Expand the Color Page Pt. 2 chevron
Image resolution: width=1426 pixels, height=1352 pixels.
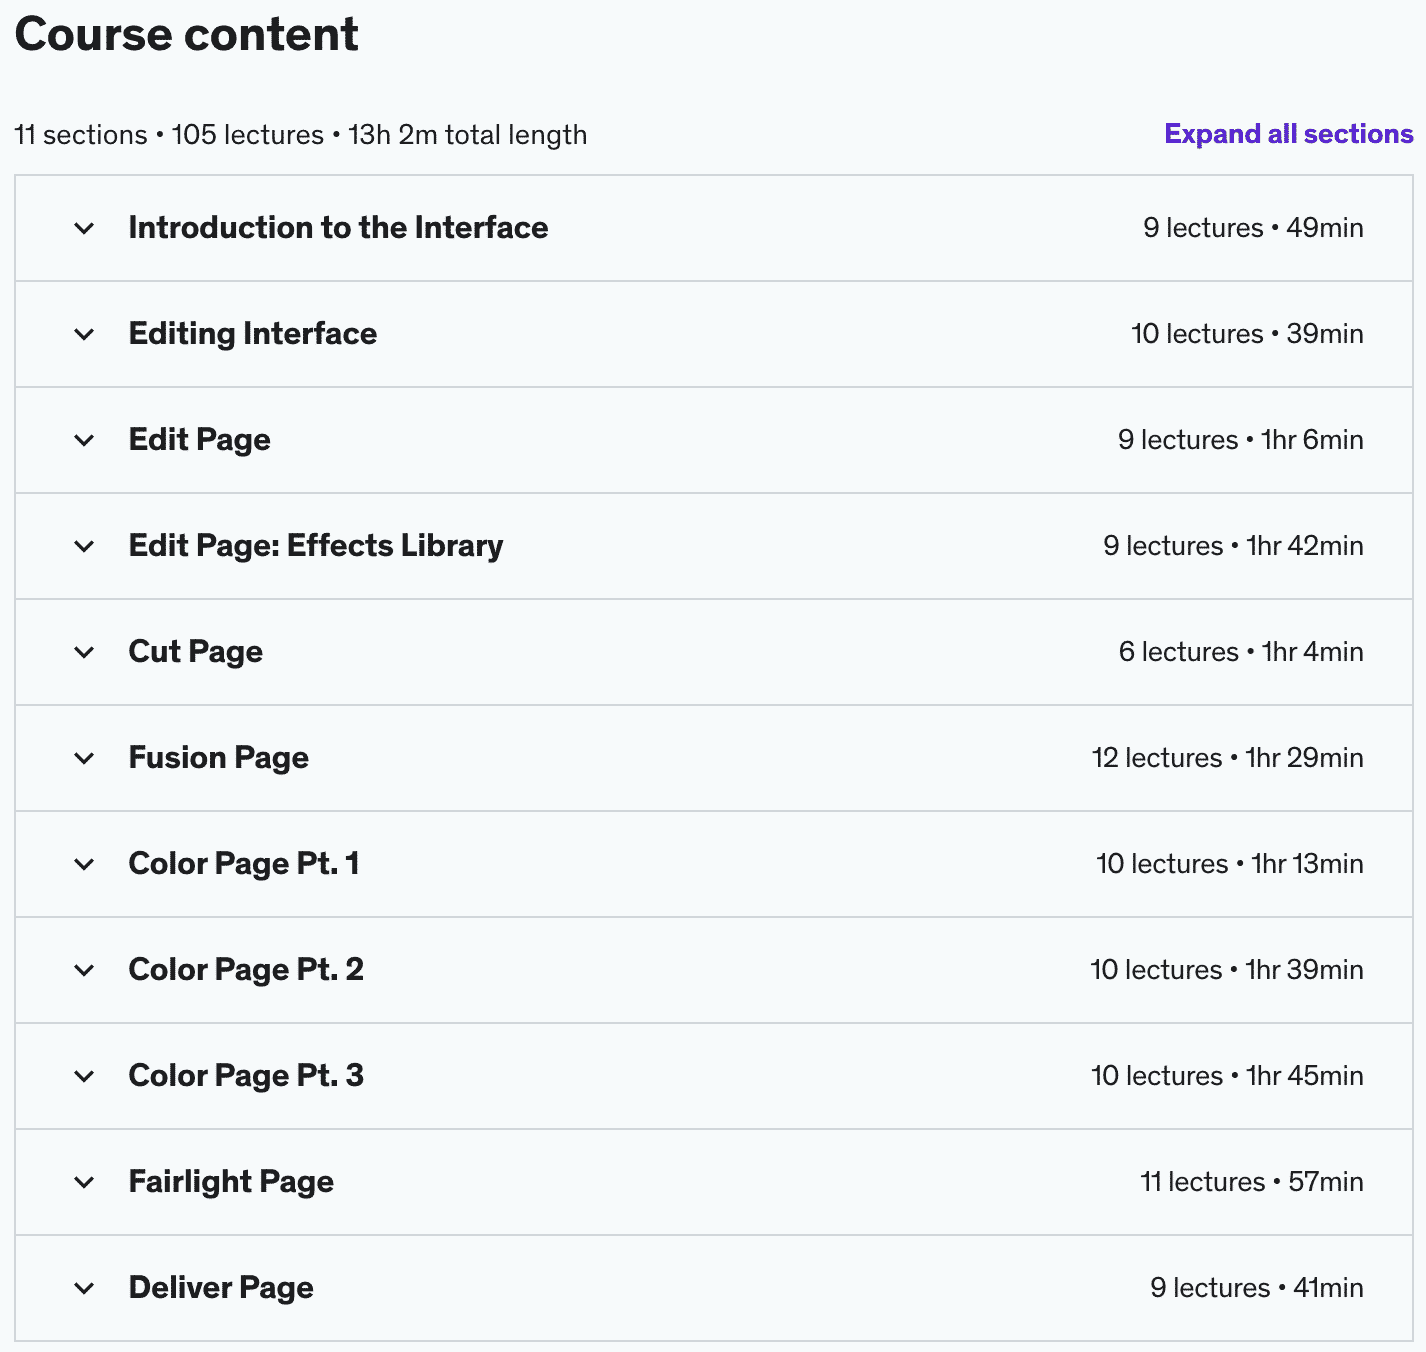pyautogui.click(x=84, y=970)
